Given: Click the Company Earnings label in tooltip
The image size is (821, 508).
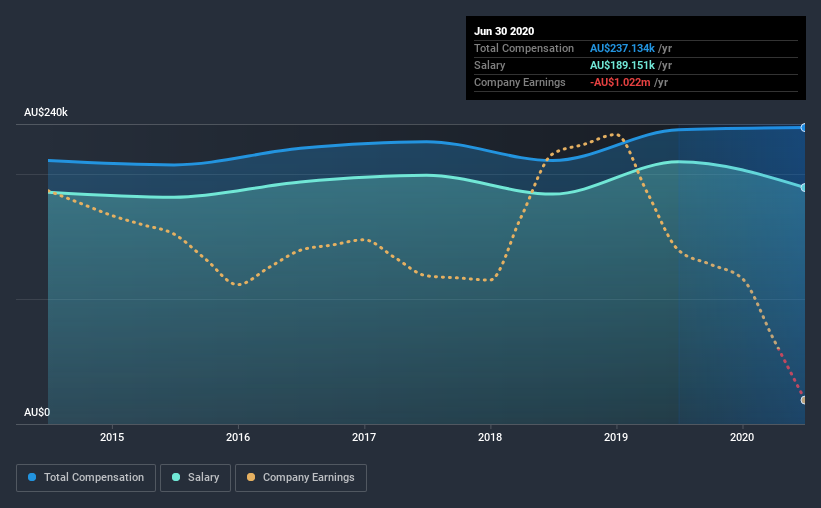Looking at the screenshot, I should [x=519, y=82].
